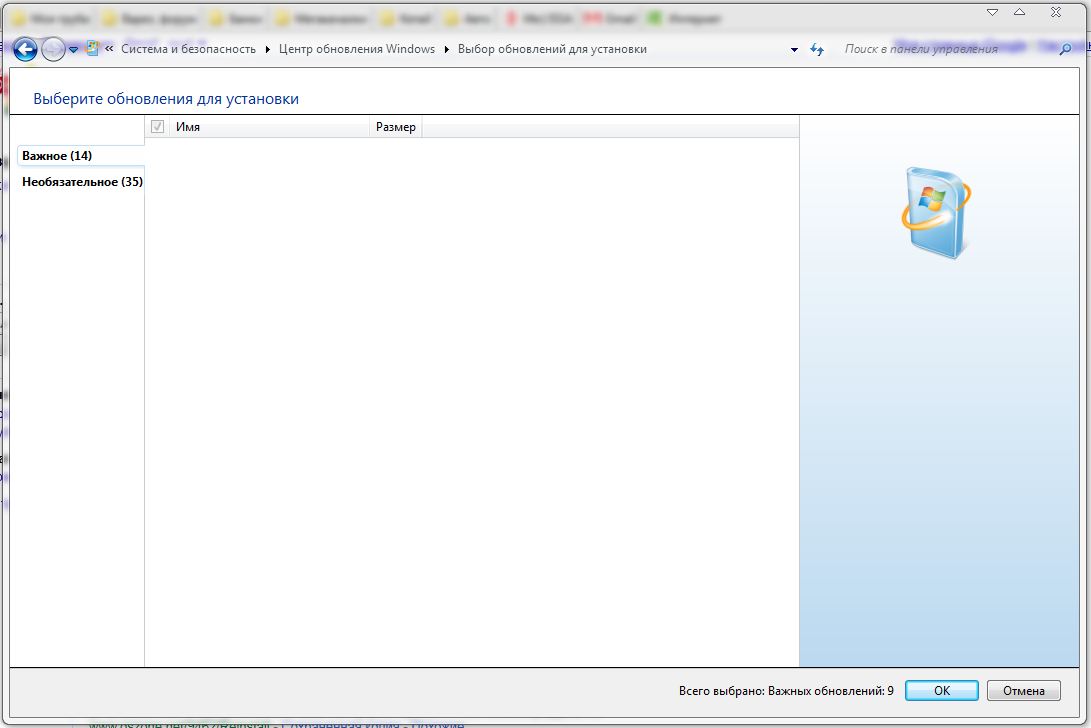Image resolution: width=1091 pixels, height=728 pixels.
Task: Switch to the Необязательное (35) category
Action: click(x=82, y=182)
